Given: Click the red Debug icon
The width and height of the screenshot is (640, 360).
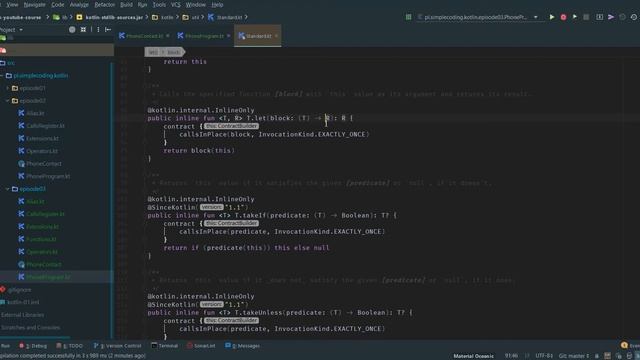Looking at the screenshot, I should (x=563, y=17).
